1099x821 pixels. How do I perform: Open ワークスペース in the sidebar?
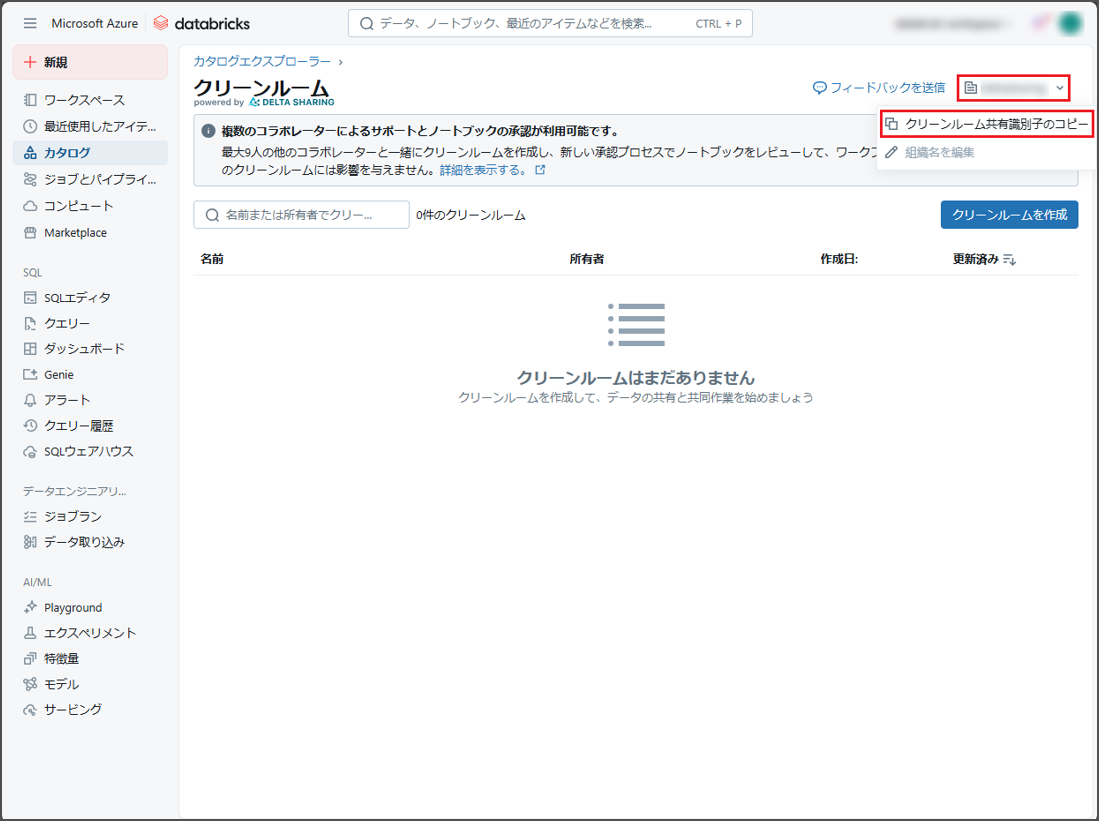[90, 100]
